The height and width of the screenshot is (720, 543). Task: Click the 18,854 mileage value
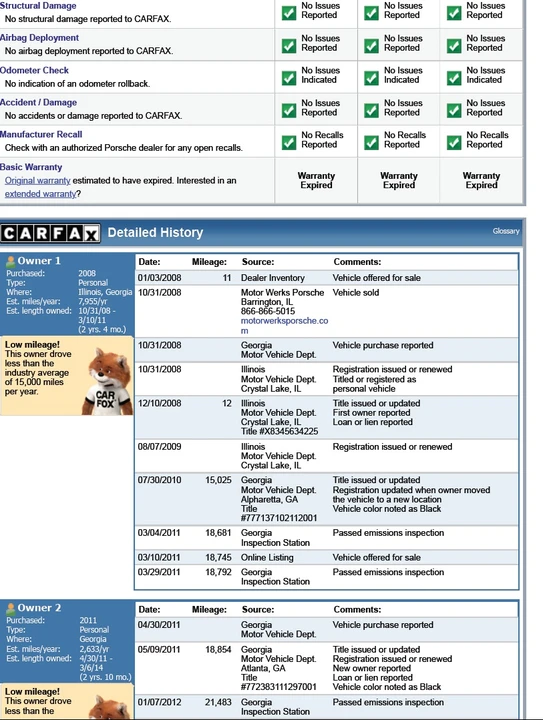coord(218,650)
